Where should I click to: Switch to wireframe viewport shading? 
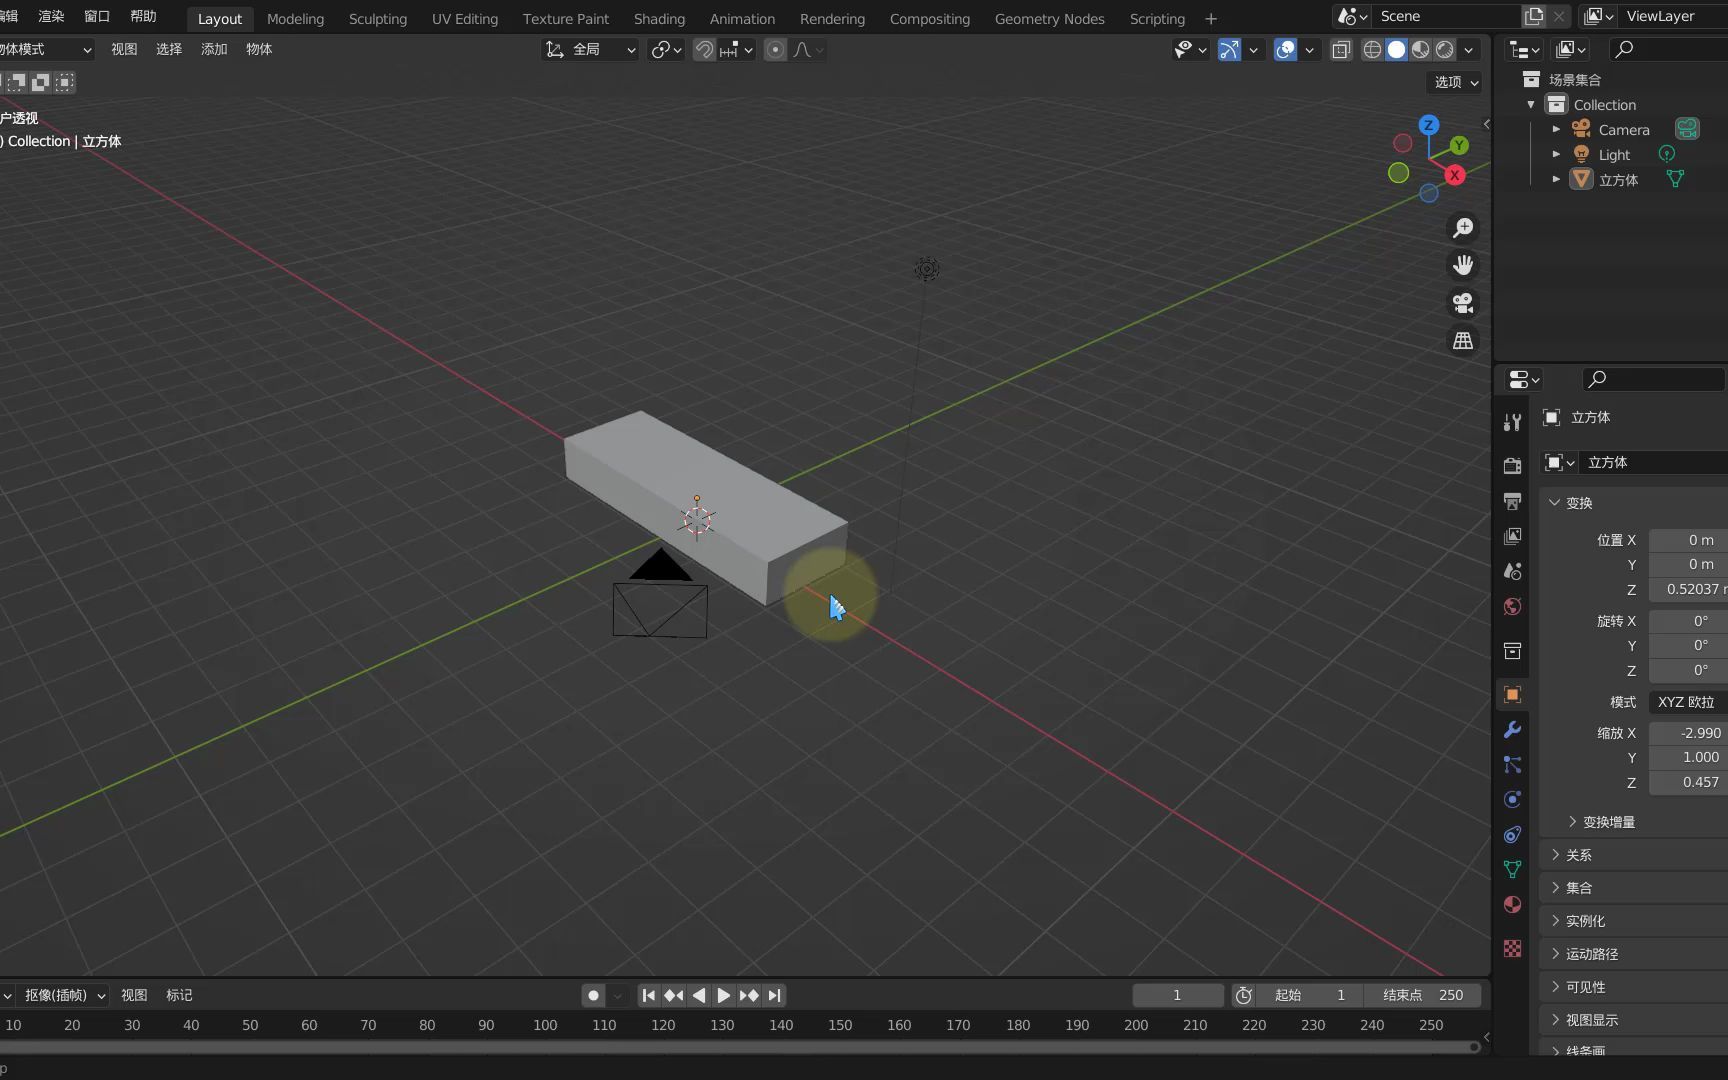1373,49
